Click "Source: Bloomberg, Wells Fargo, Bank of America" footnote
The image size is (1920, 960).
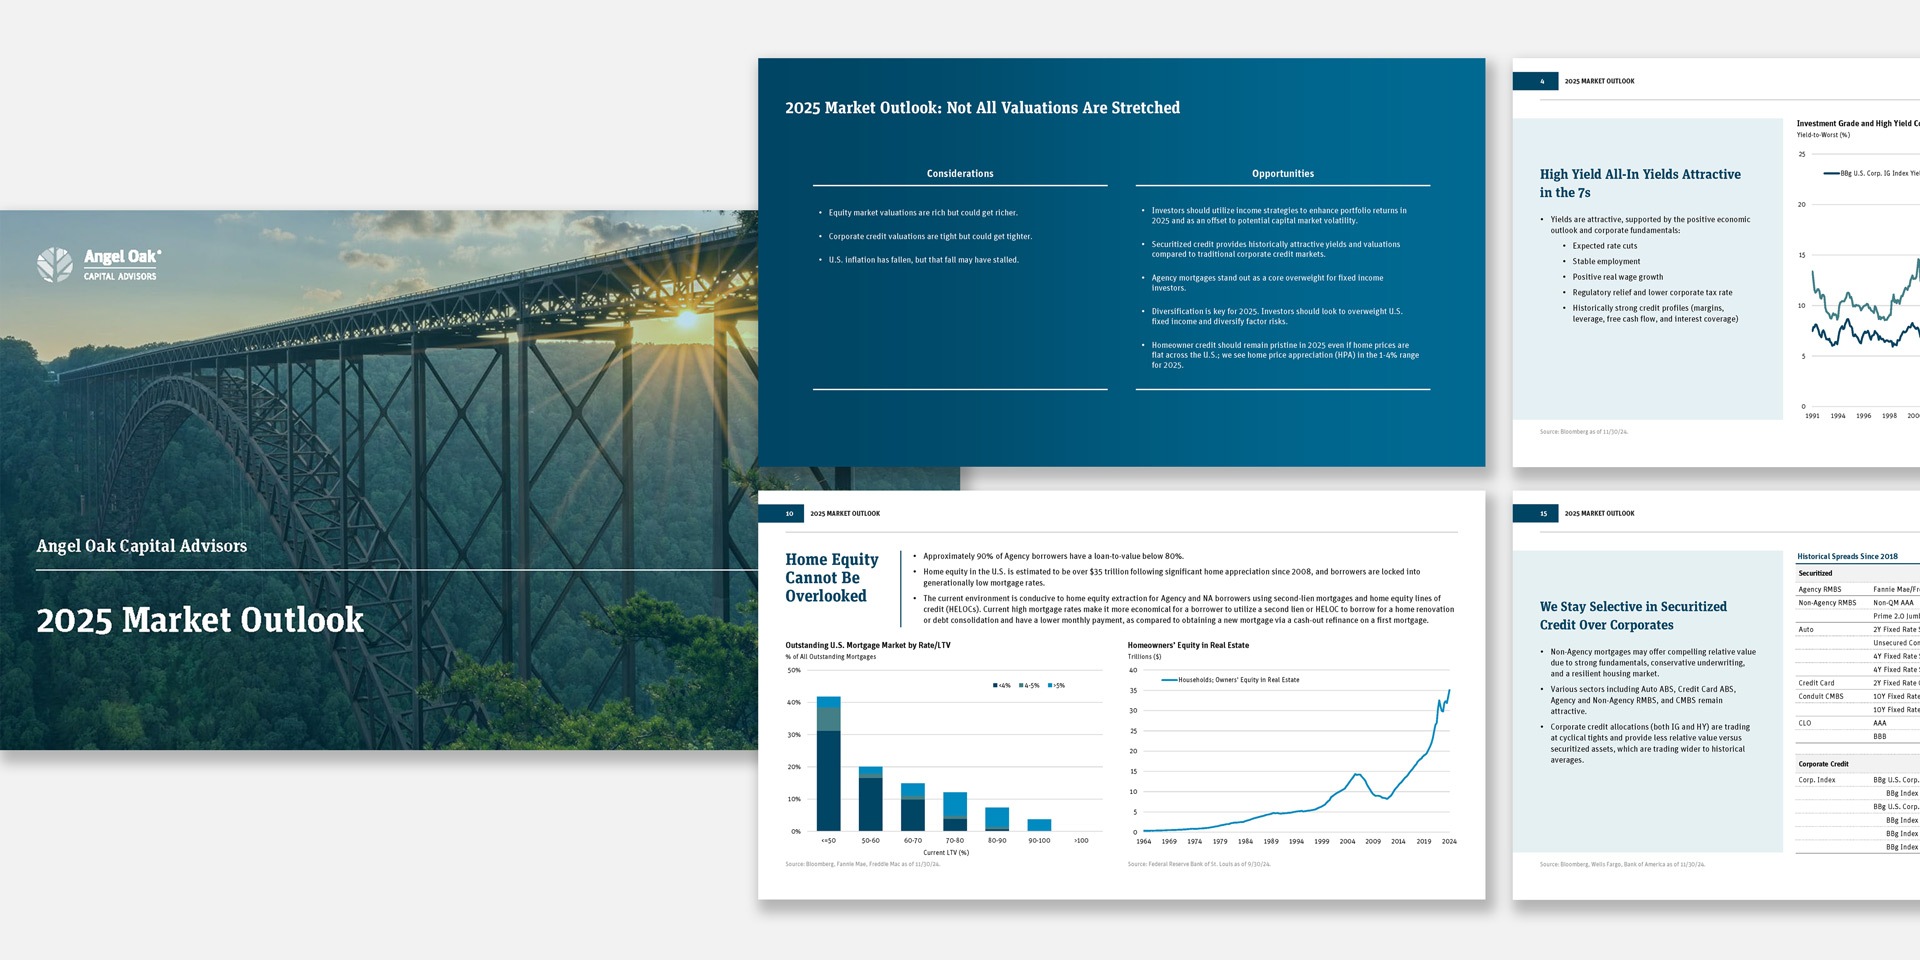(1622, 864)
